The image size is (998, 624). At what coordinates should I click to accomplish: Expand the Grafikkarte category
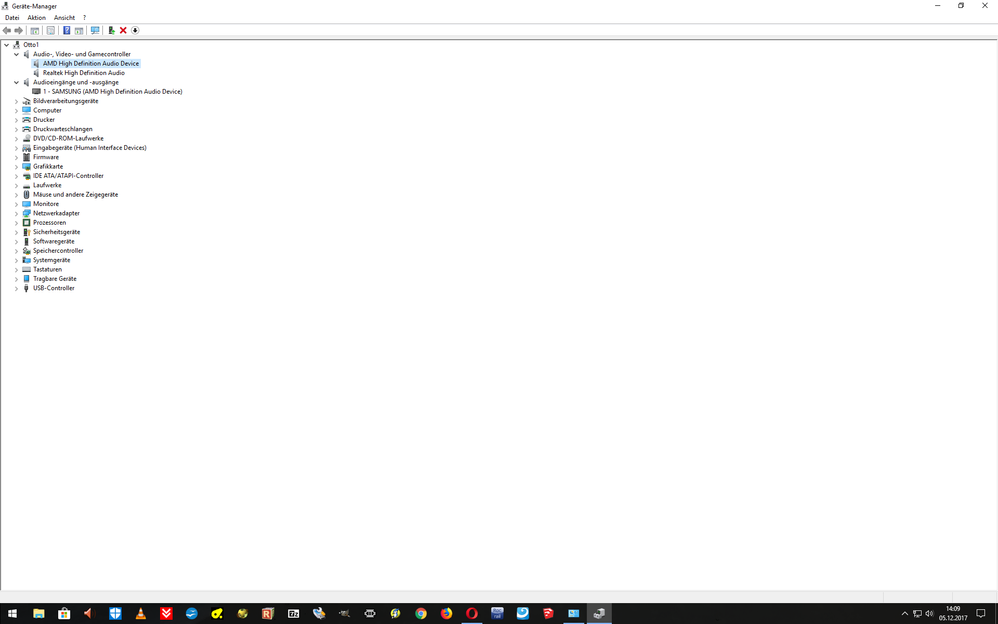16,167
